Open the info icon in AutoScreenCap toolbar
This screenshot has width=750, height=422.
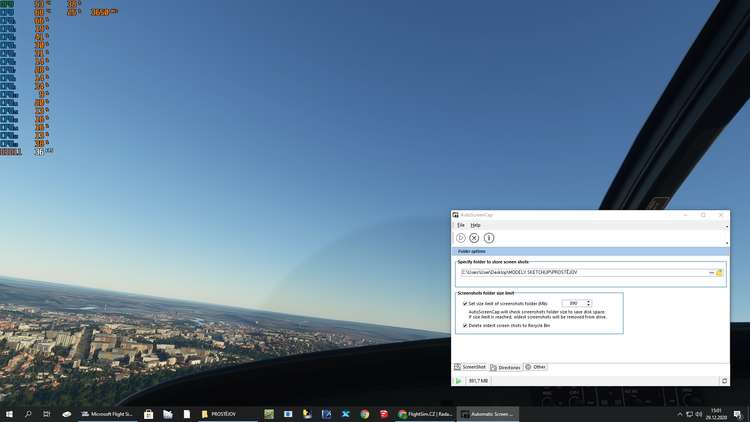489,238
